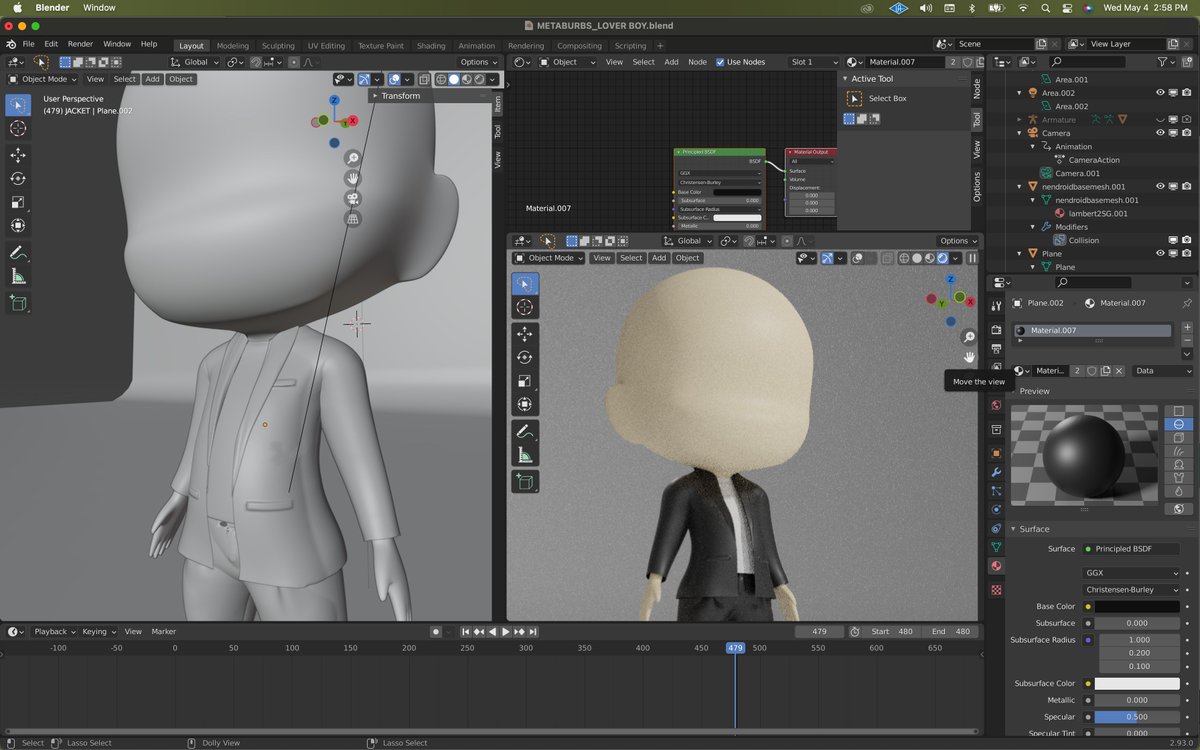Open Object Mode dropdown in left viewport
Viewport: 1200px width, 750px height.
click(x=43, y=79)
